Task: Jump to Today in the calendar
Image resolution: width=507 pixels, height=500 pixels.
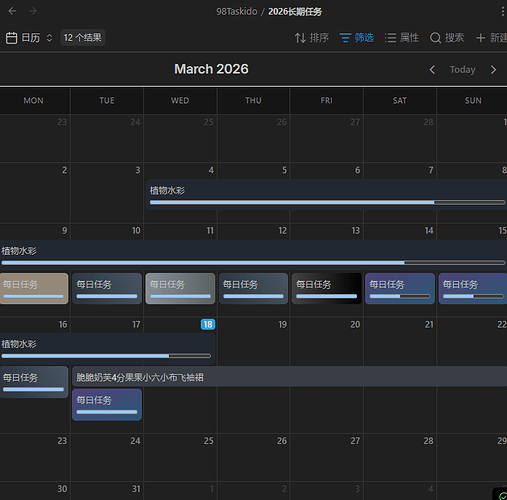Action: point(462,70)
